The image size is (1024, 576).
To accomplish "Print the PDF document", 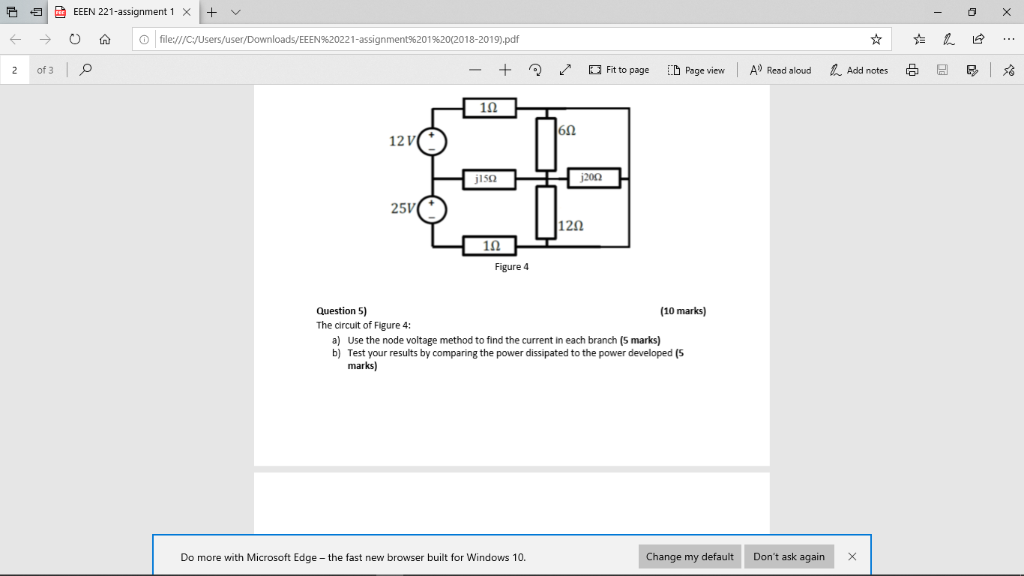I will tap(913, 70).
